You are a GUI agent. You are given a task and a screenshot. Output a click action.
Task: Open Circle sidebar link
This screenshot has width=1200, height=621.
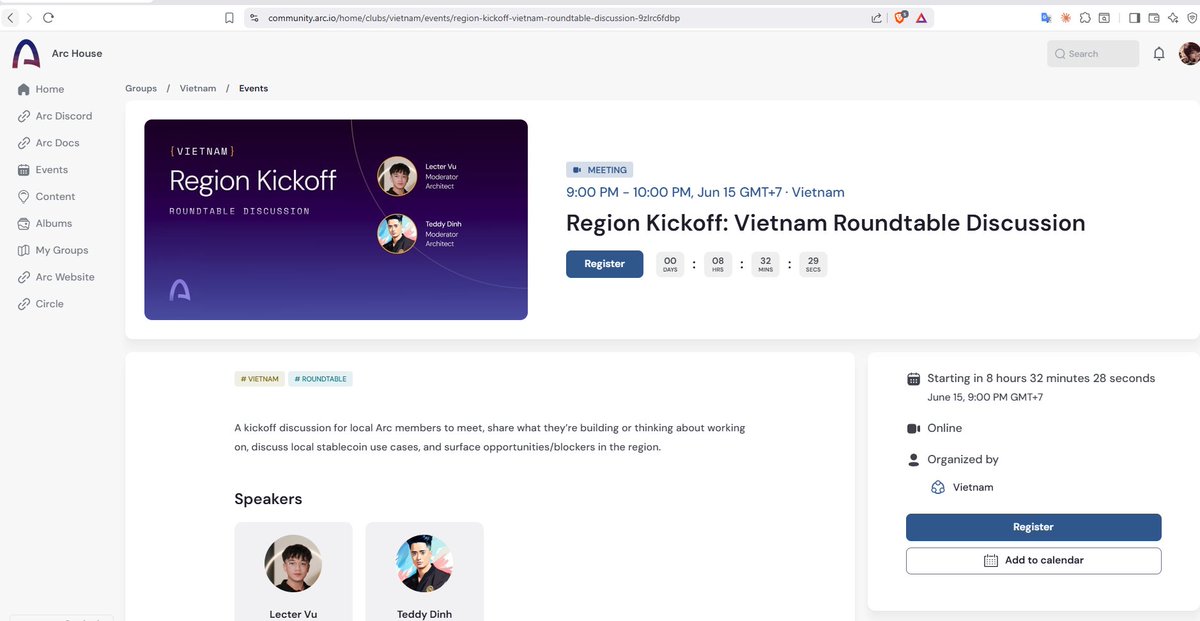pos(41,304)
